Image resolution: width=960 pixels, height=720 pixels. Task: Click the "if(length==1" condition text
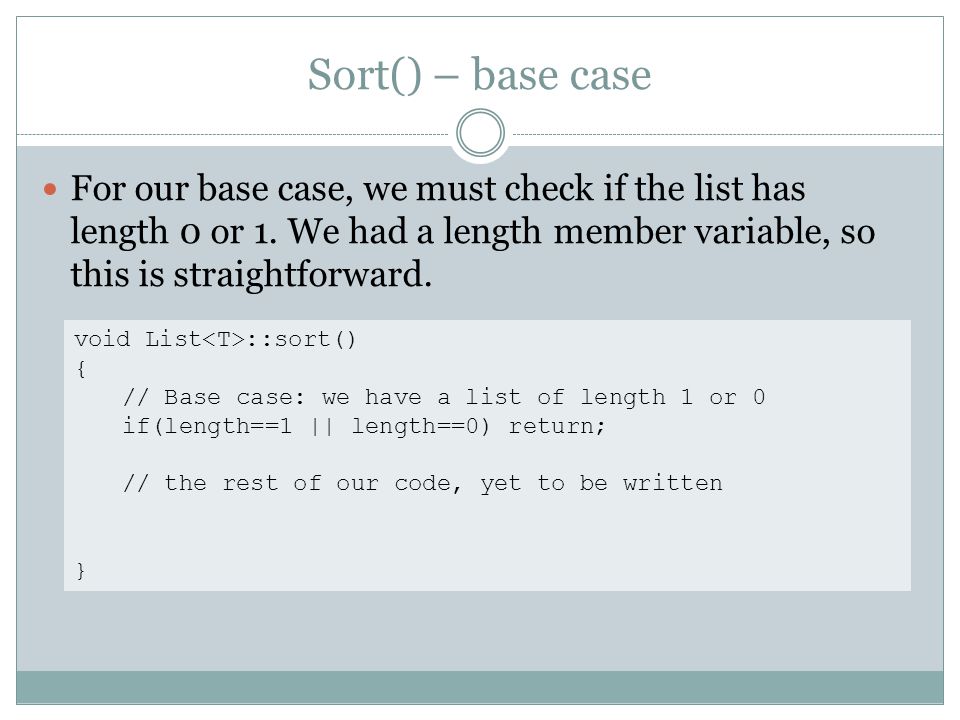[207, 426]
